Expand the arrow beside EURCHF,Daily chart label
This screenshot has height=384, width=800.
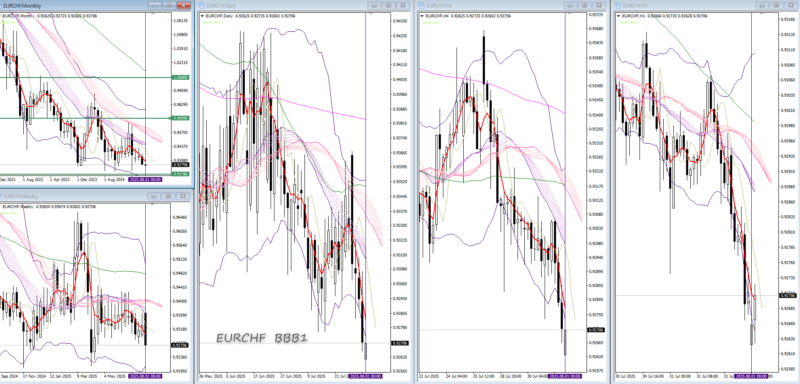click(x=202, y=16)
